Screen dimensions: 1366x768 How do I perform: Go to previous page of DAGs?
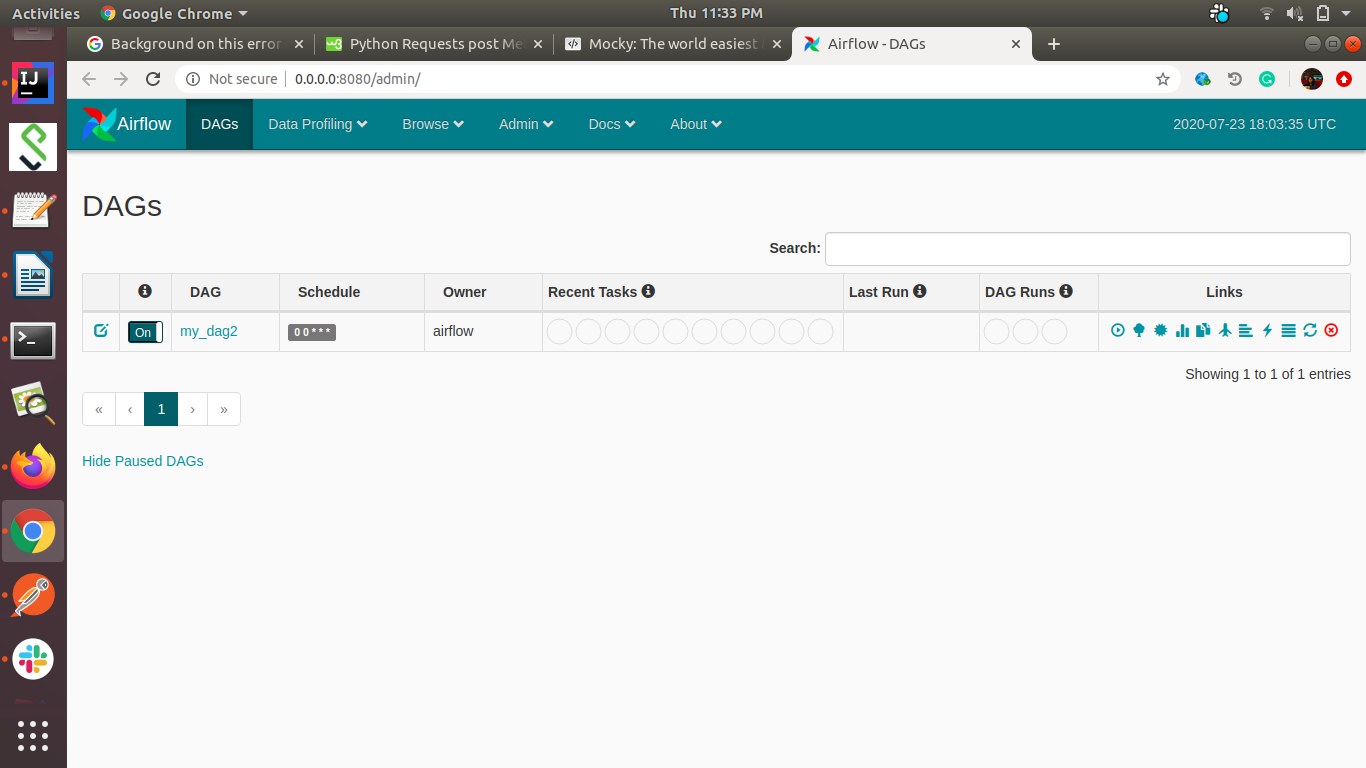[130, 409]
